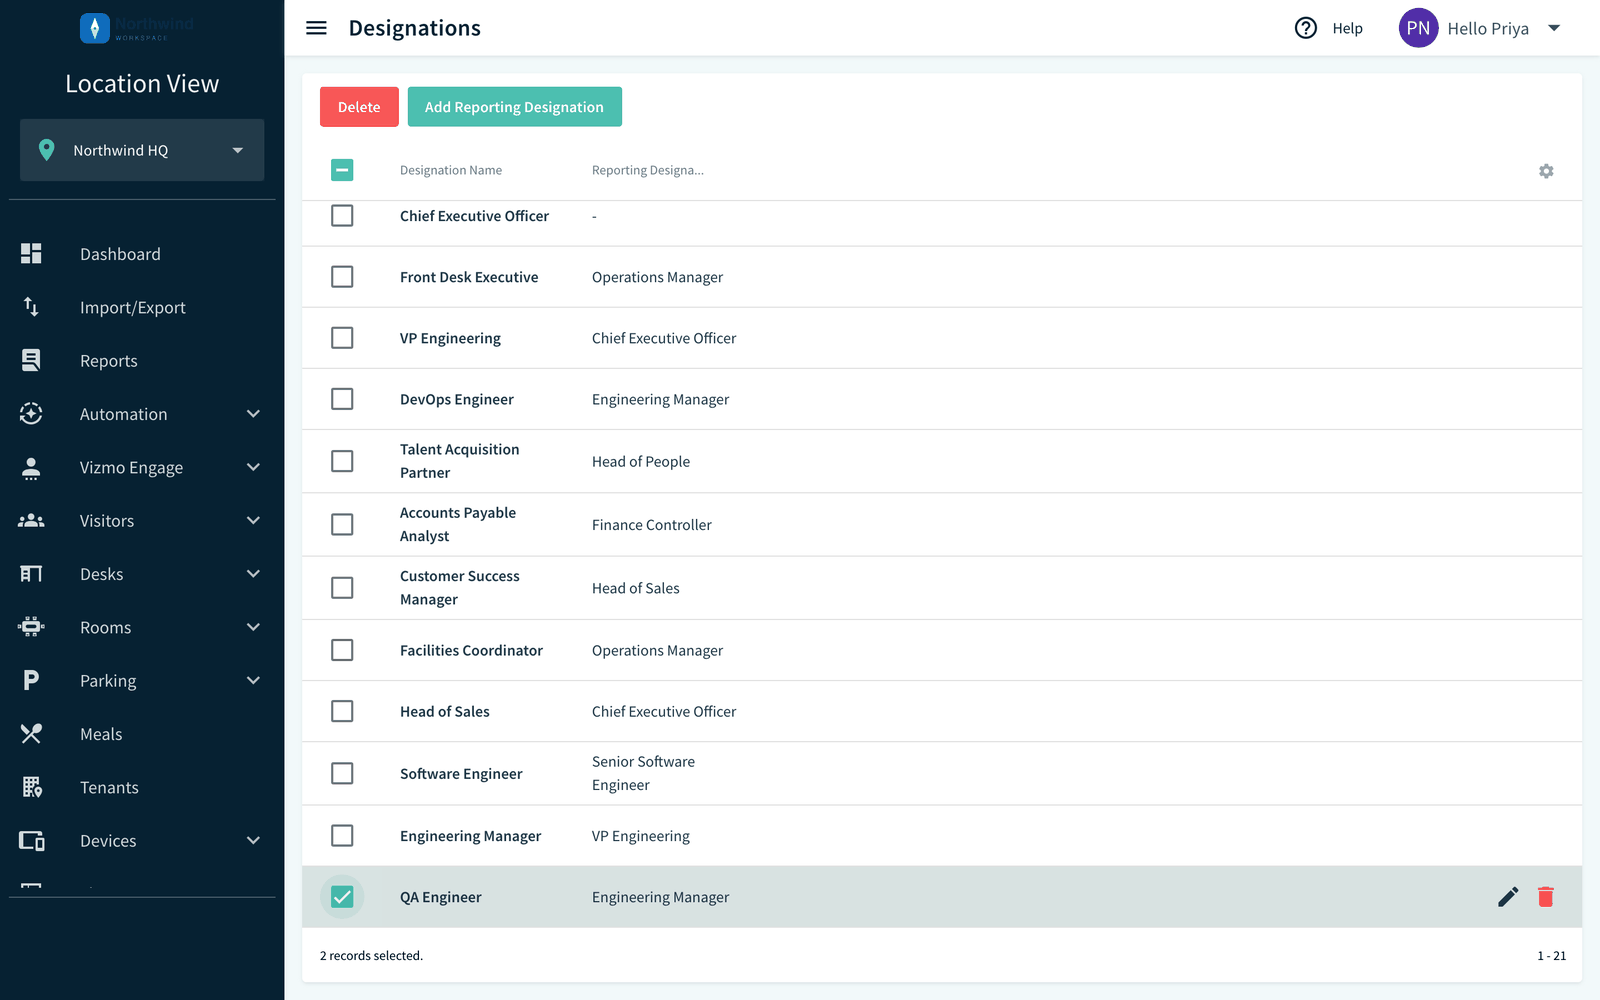Click the Reports icon in sidebar
This screenshot has width=1600, height=1000.
point(31,360)
